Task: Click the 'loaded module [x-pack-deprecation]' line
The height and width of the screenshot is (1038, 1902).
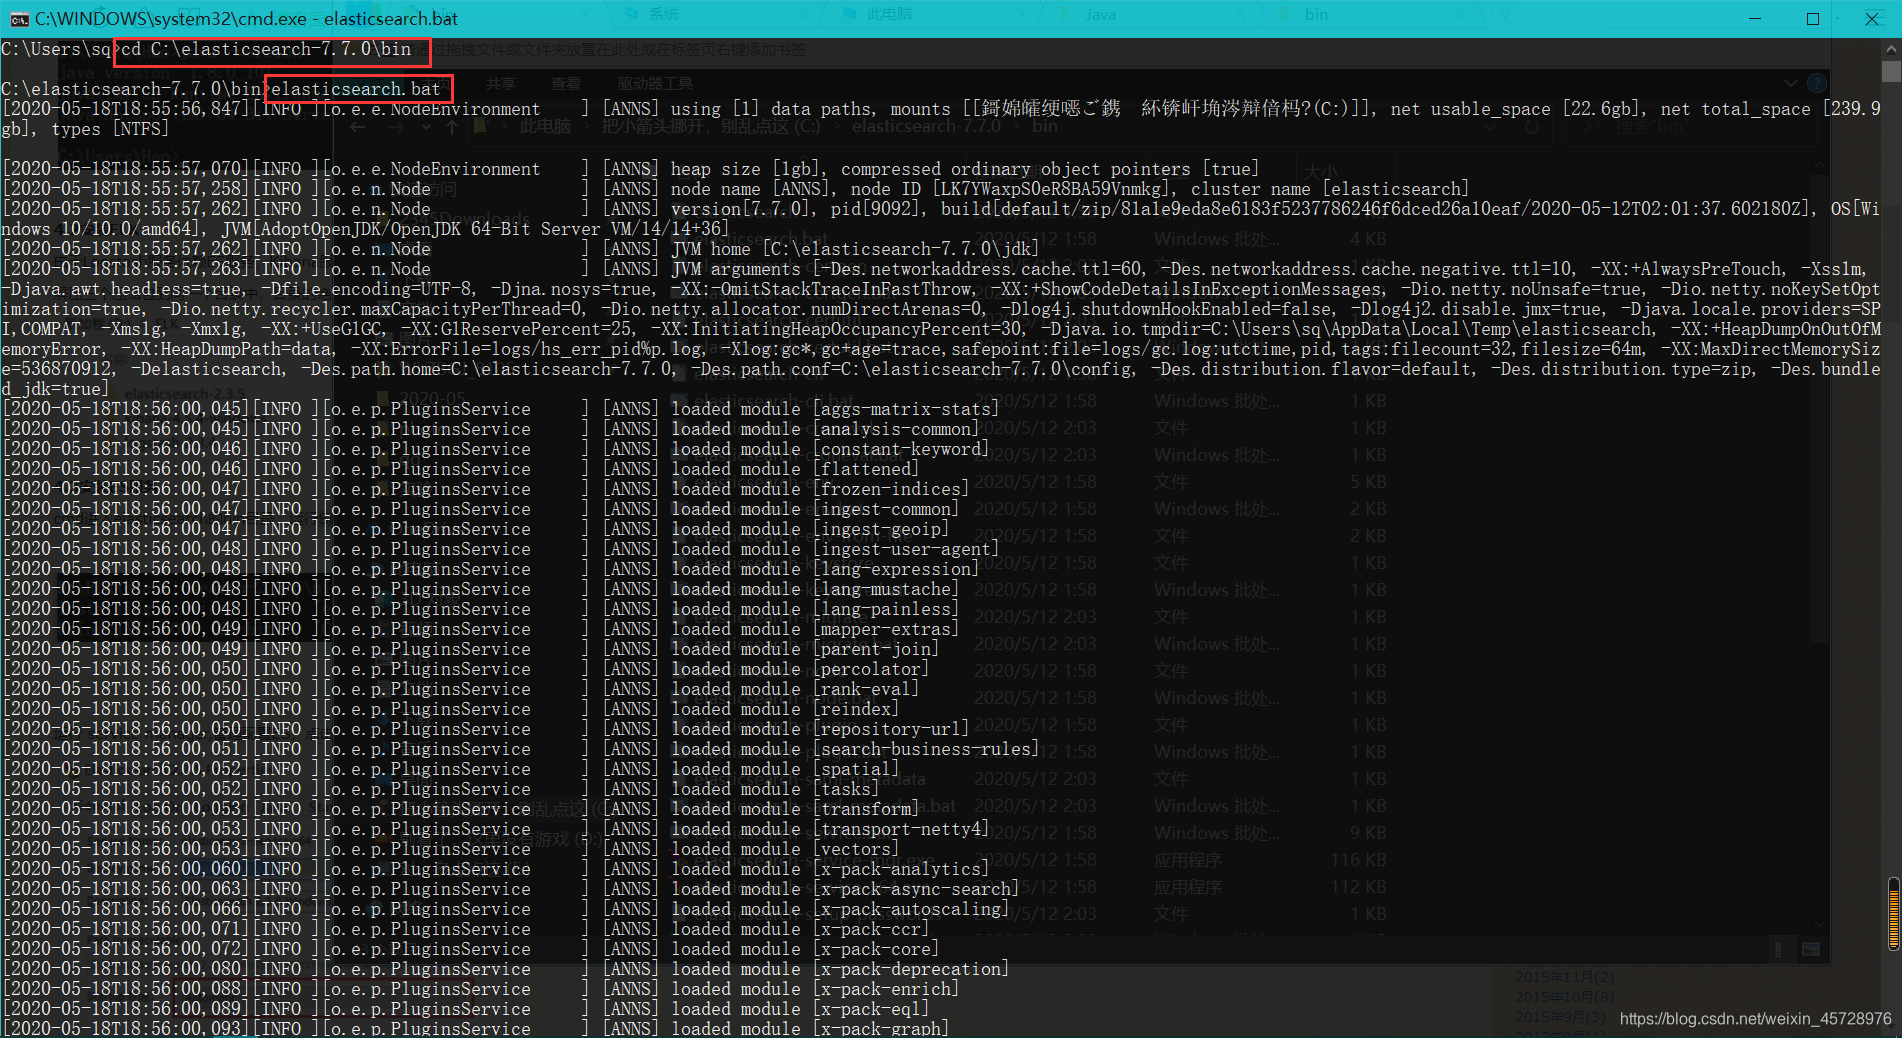Action: (x=840, y=969)
